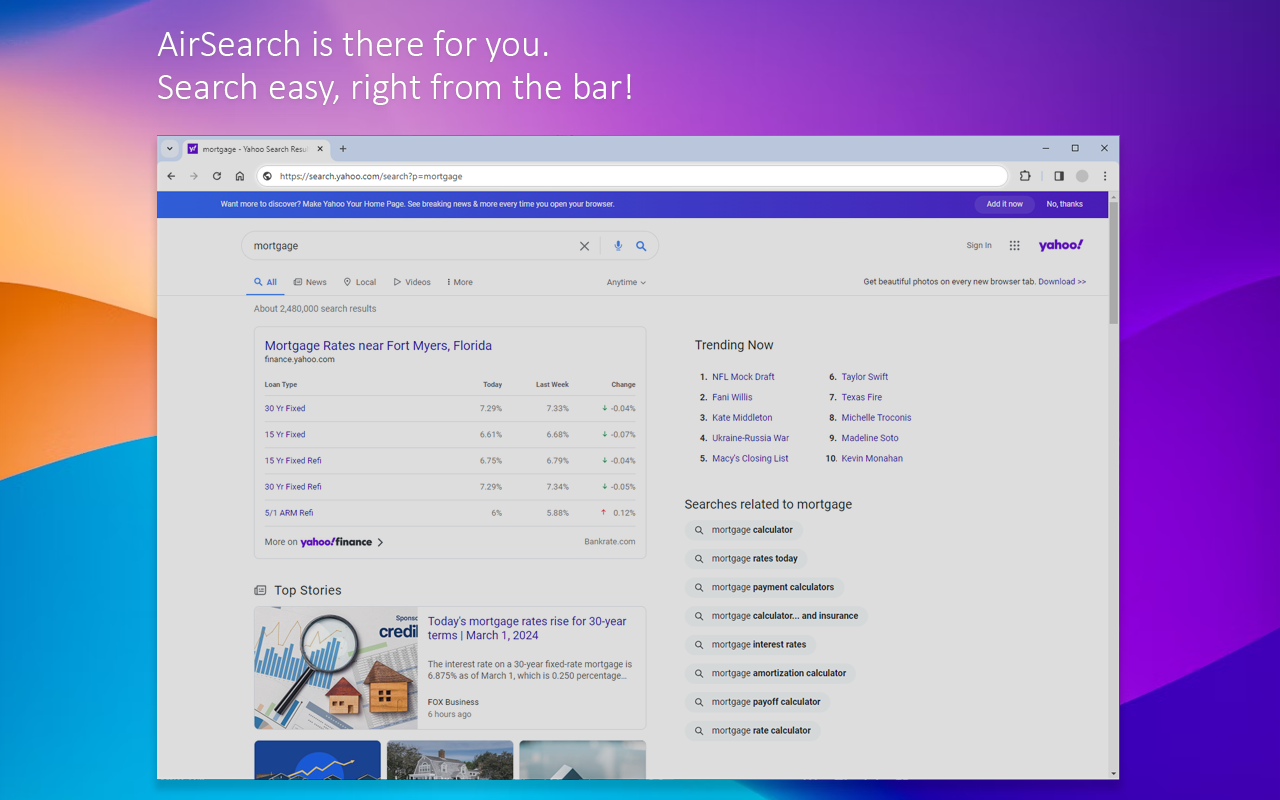Search mortgage calculator... and insurance
1280x800 pixels.
pos(777,616)
